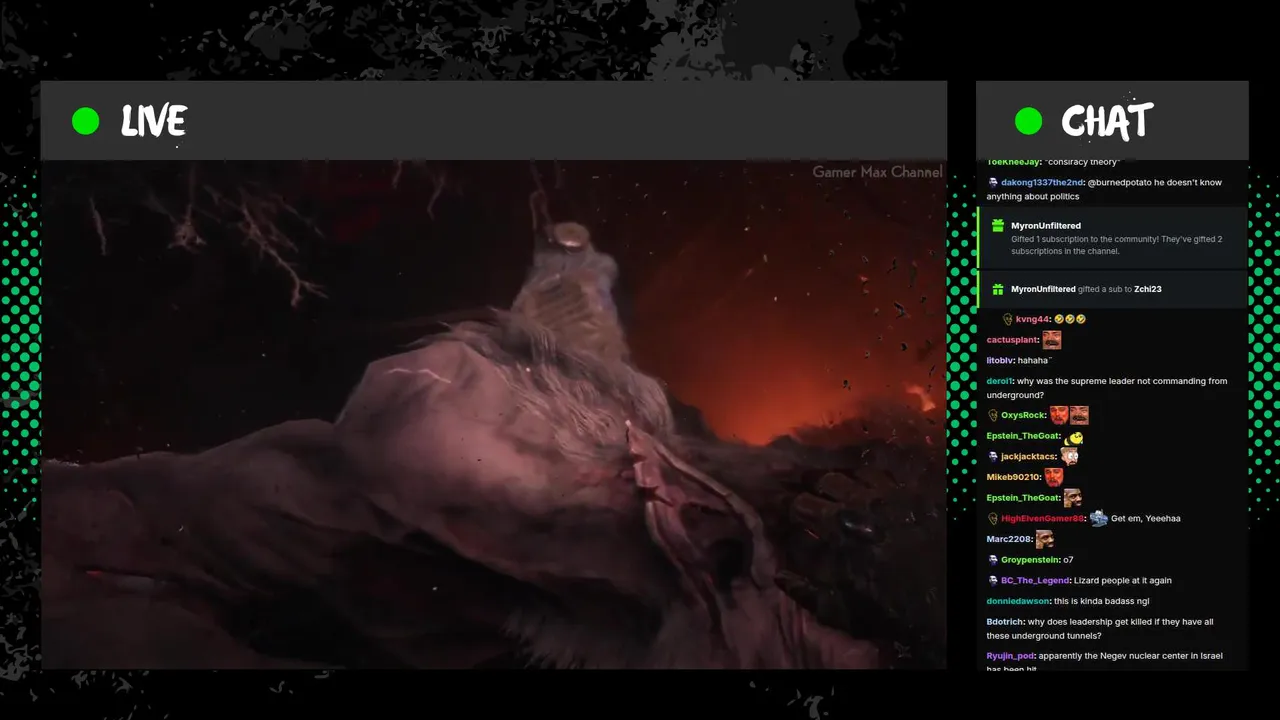Click the 'Lizard people at it again' message
This screenshot has width=1280, height=720.
tap(1123, 580)
